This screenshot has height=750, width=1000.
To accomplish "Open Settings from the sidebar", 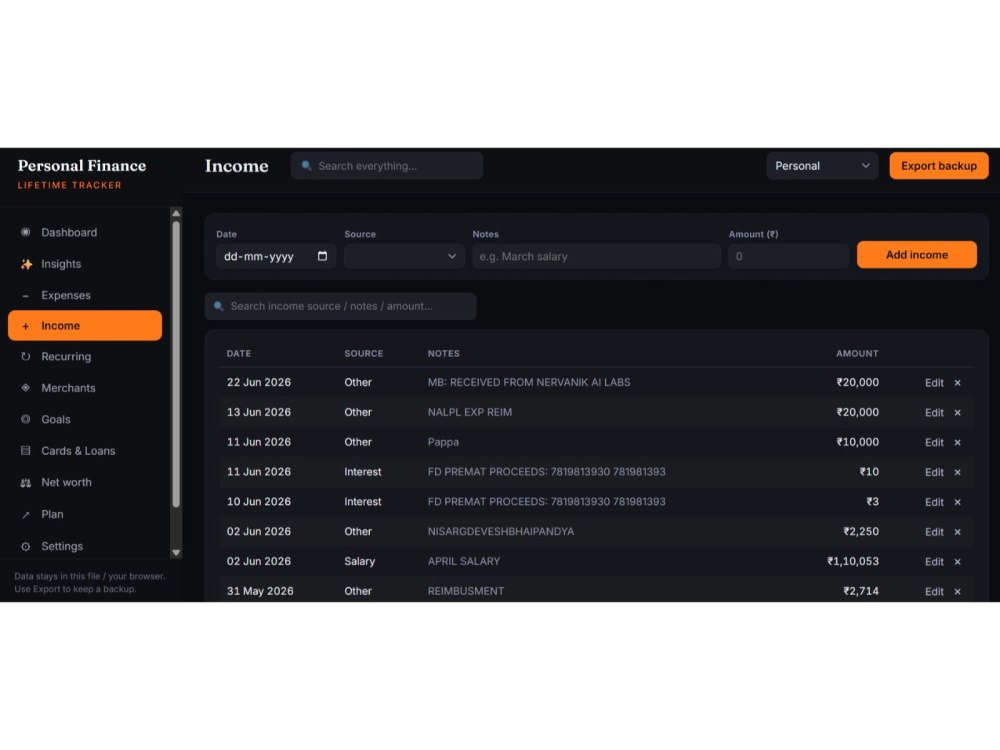I will point(85,546).
